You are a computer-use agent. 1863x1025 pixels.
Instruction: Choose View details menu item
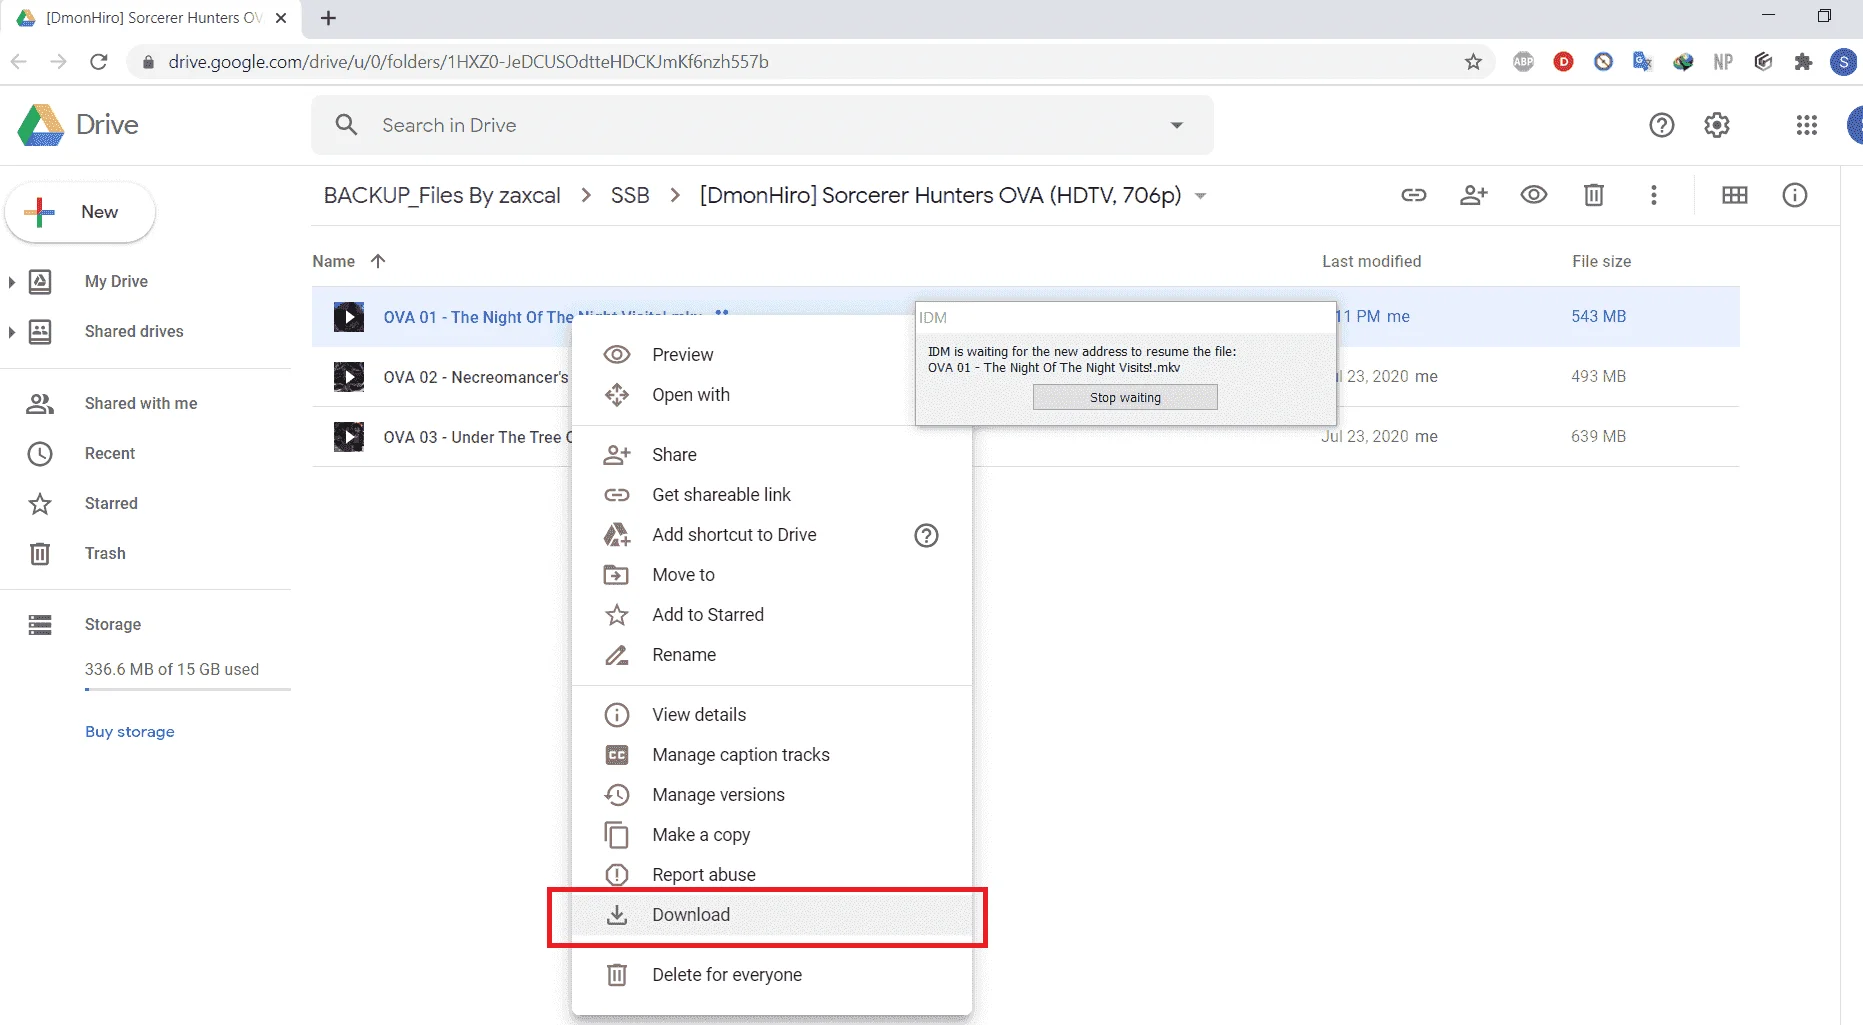[771, 715]
